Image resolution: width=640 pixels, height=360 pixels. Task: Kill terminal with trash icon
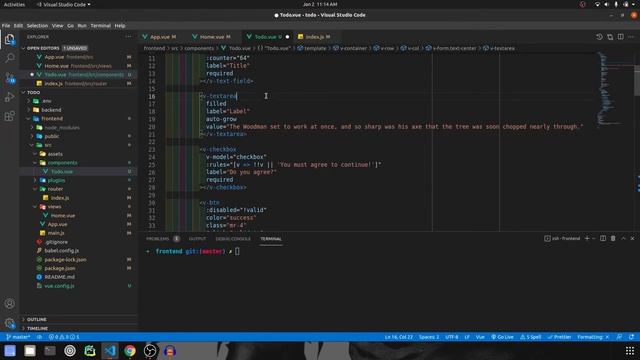coord(613,238)
